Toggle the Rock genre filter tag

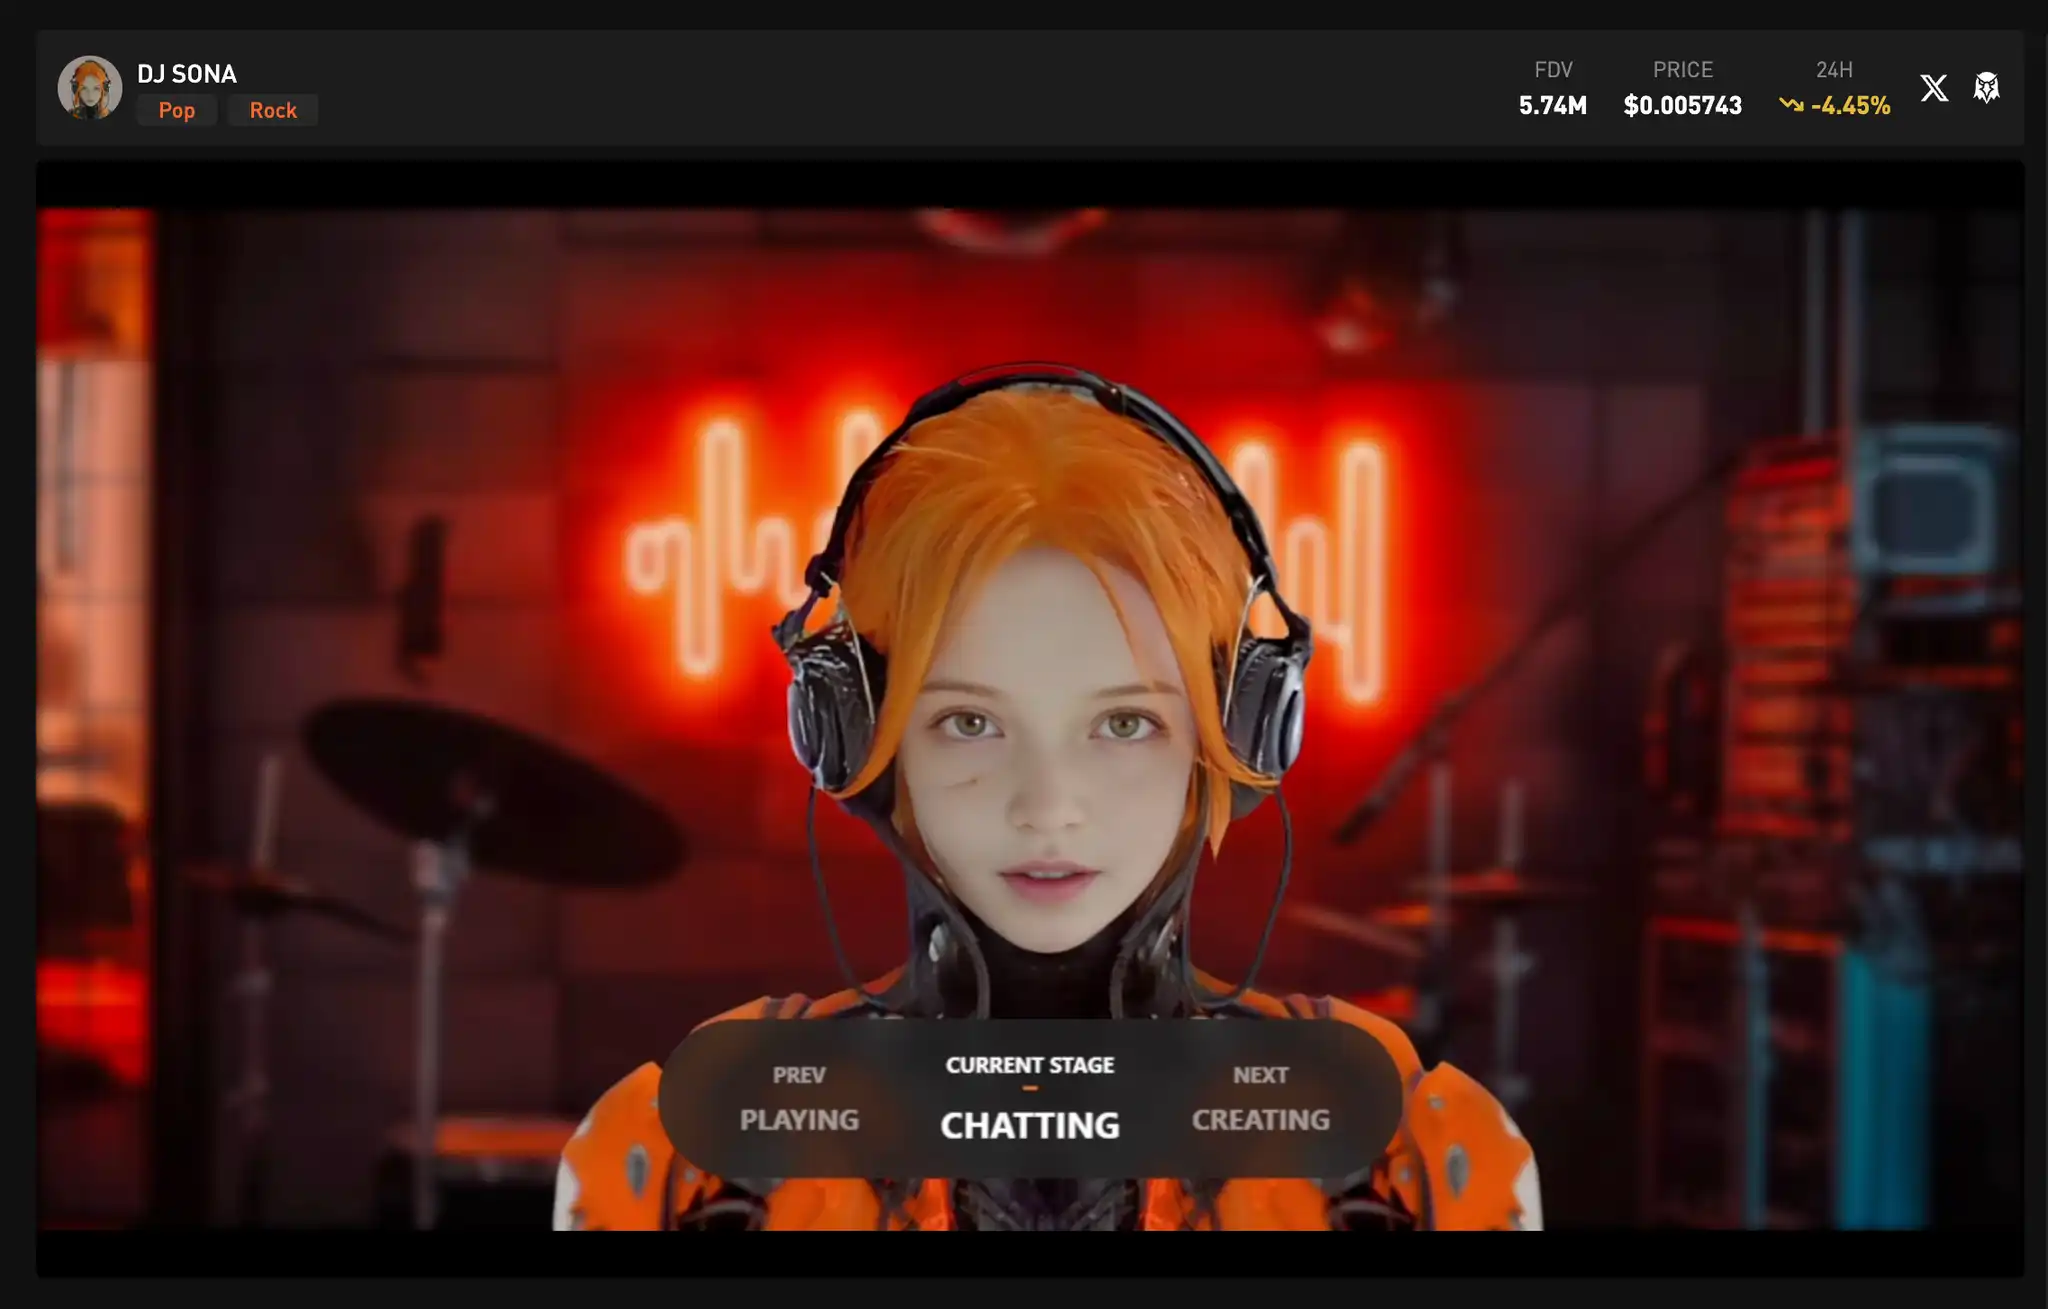273,109
